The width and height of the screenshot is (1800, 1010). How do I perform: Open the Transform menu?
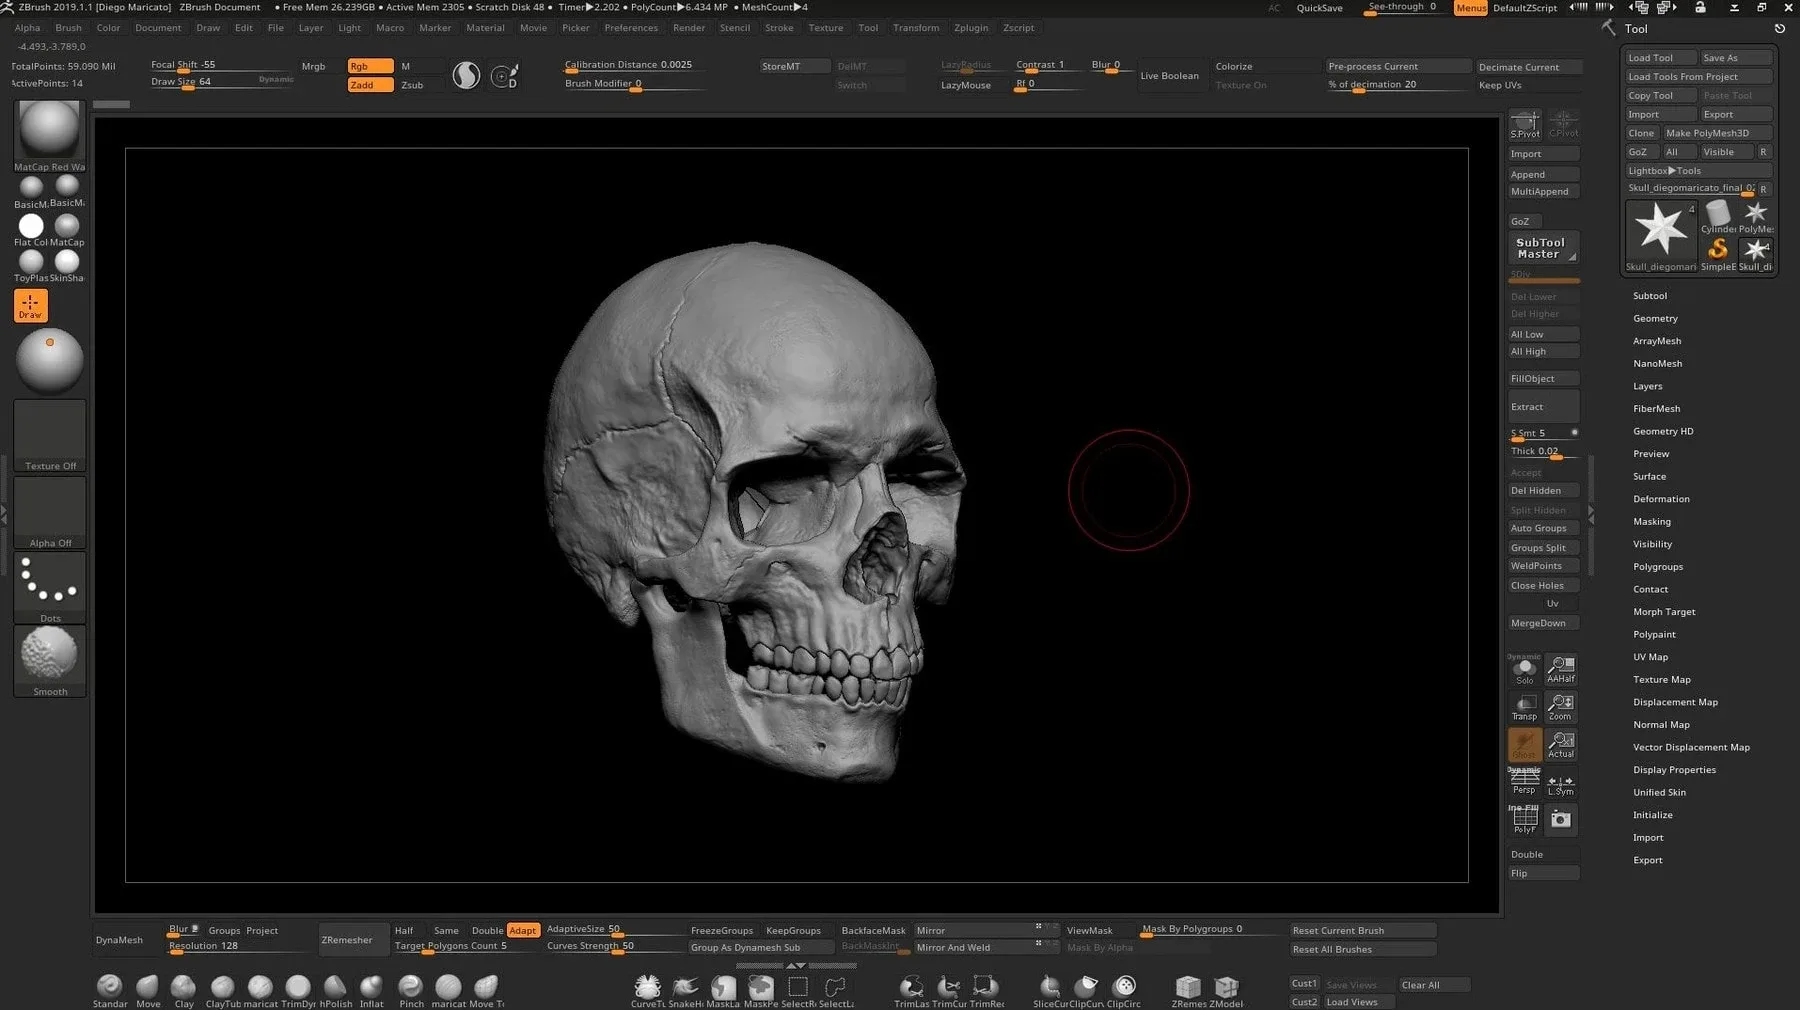[916, 28]
